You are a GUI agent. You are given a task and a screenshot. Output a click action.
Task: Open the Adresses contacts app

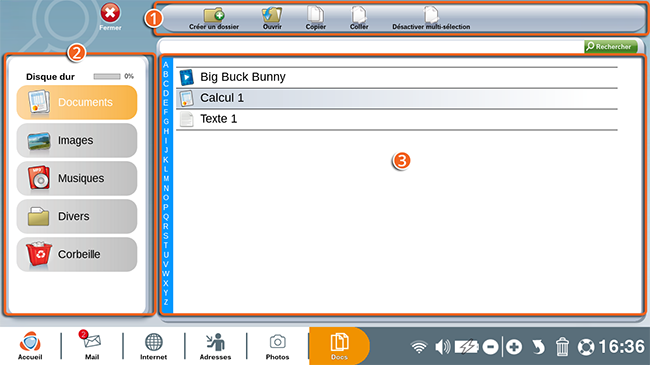click(215, 346)
